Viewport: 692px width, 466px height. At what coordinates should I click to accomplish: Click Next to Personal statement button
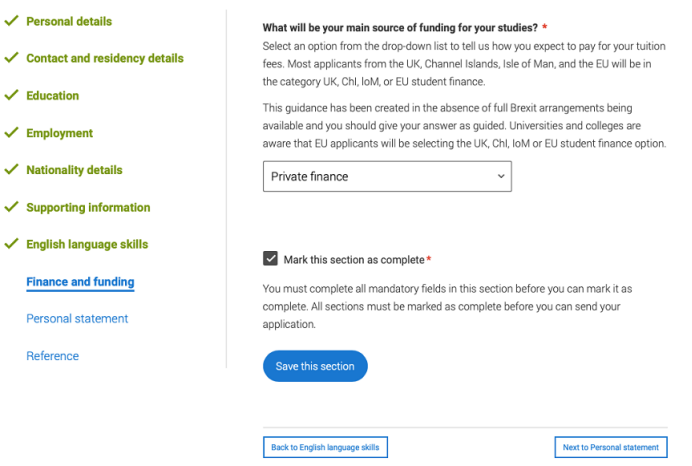[611, 447]
